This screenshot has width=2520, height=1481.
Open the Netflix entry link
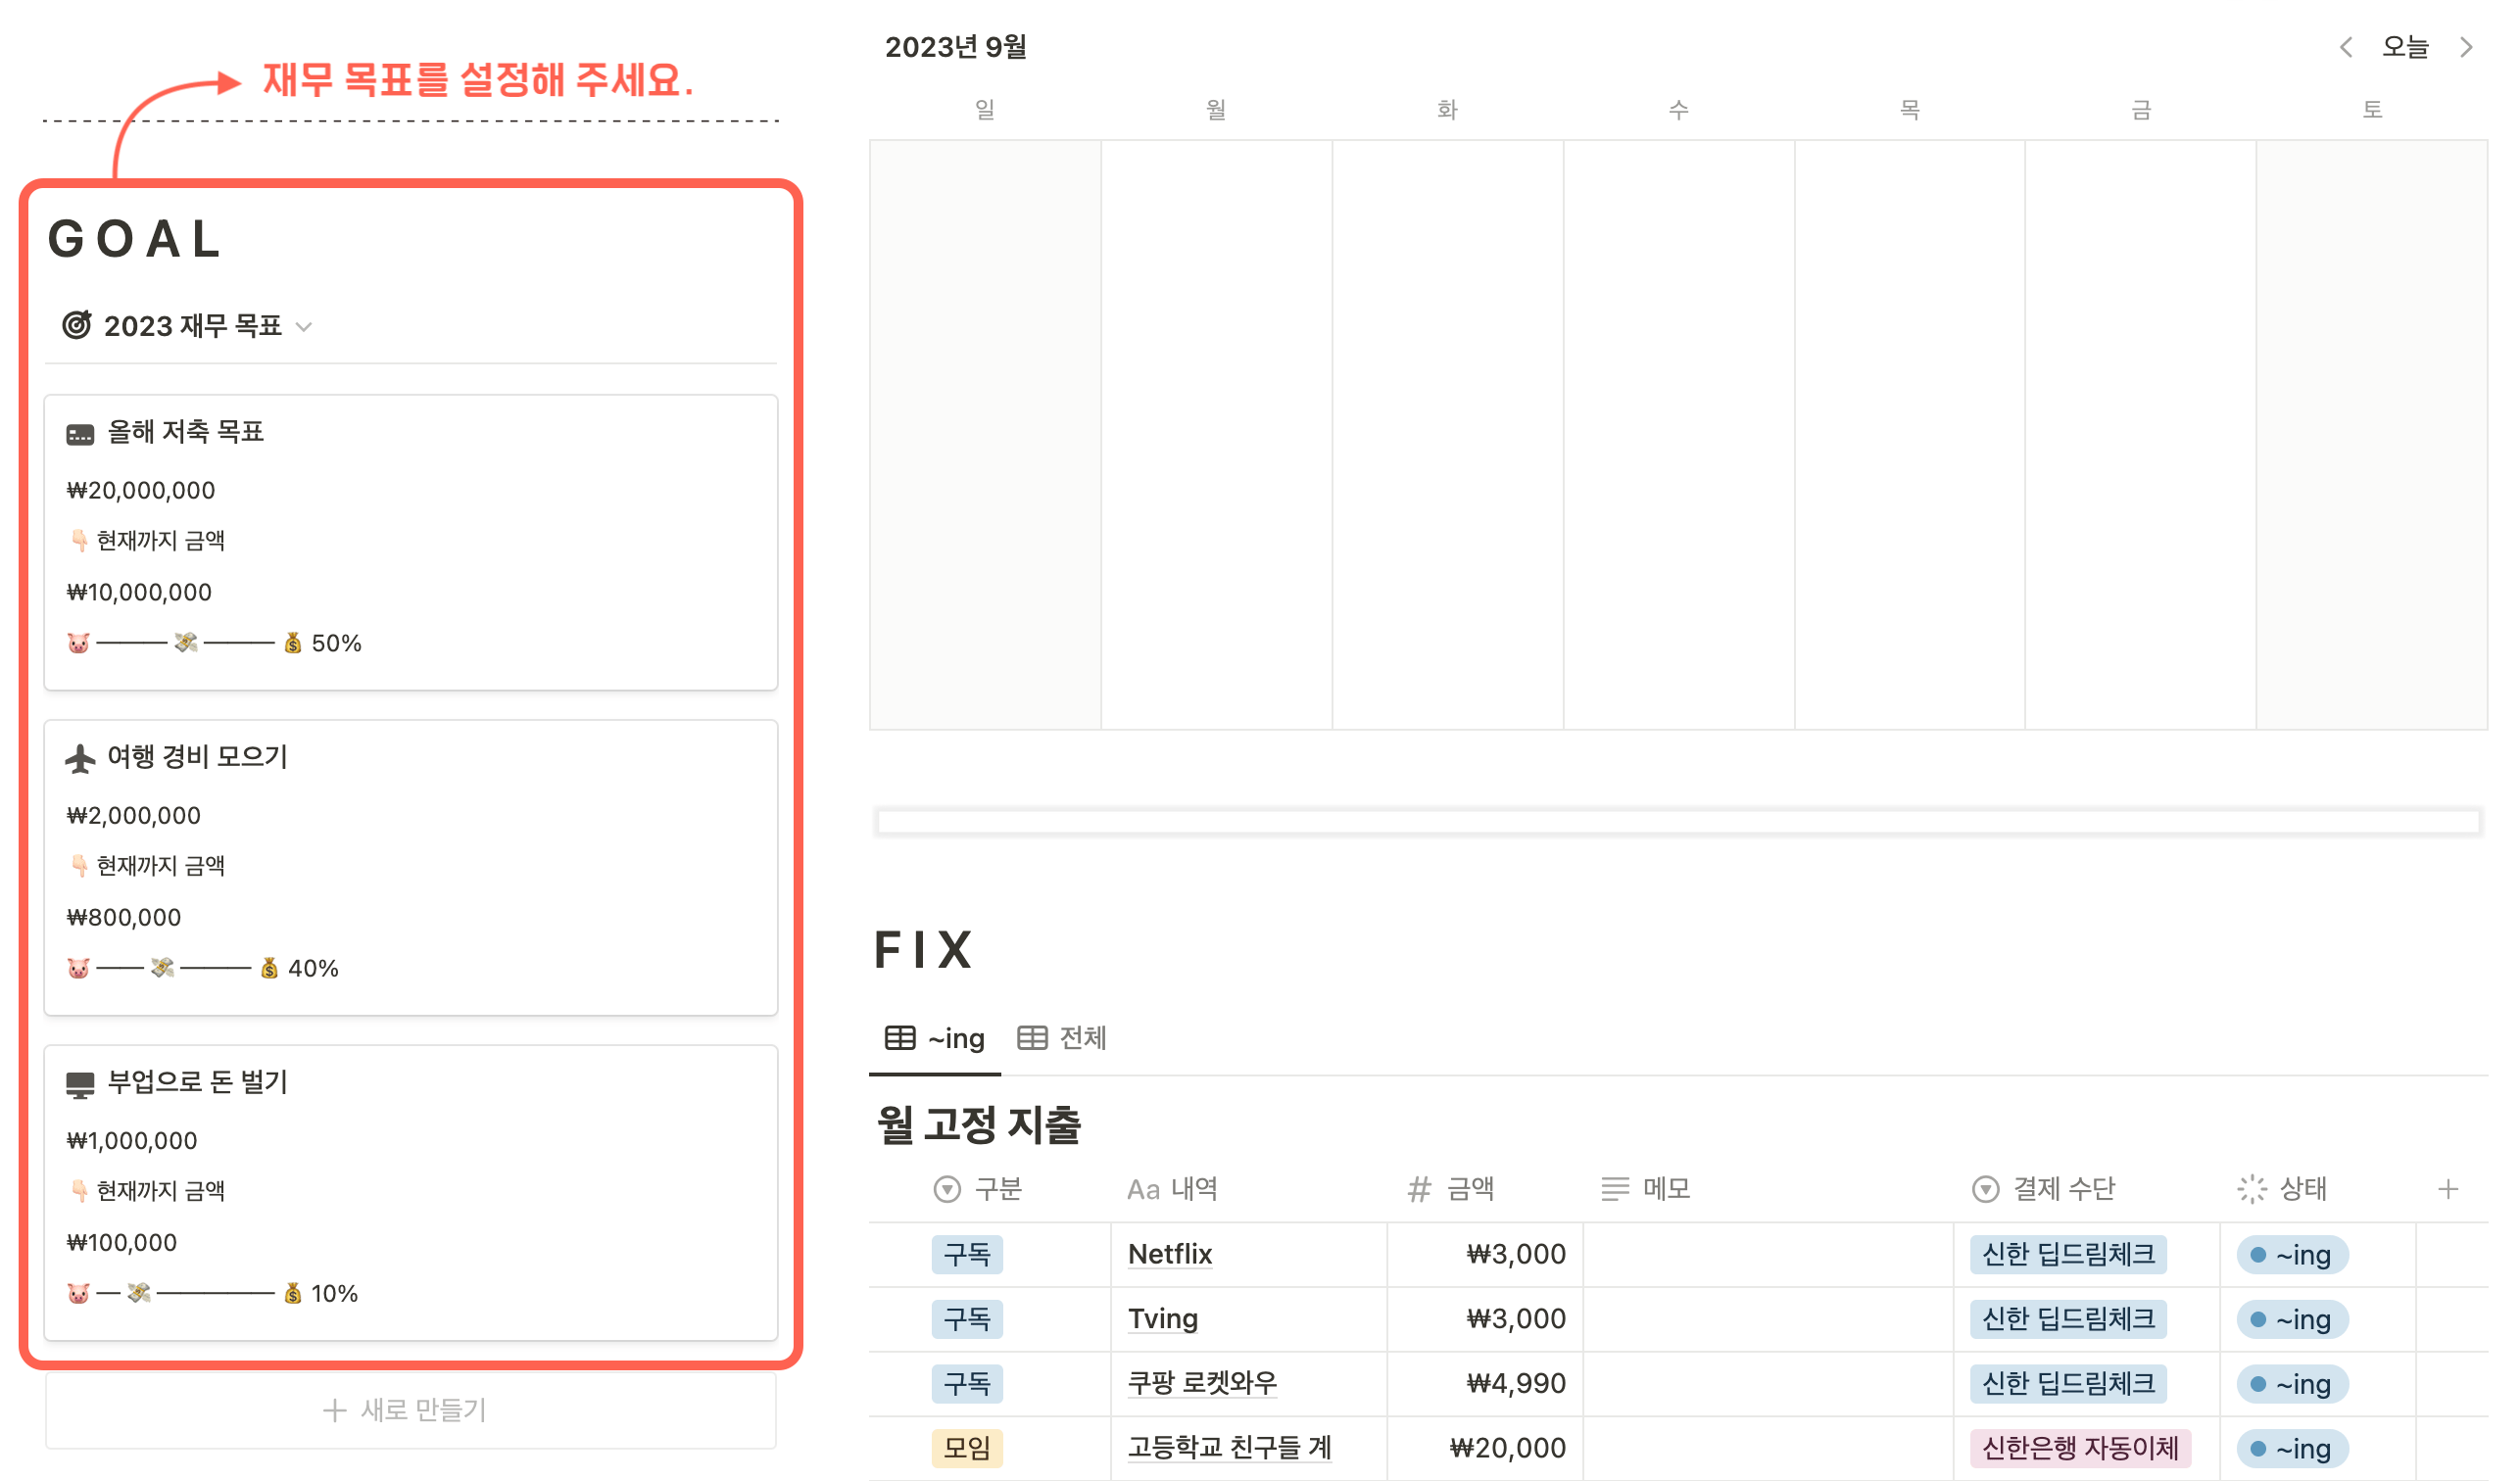[x=1169, y=1253]
